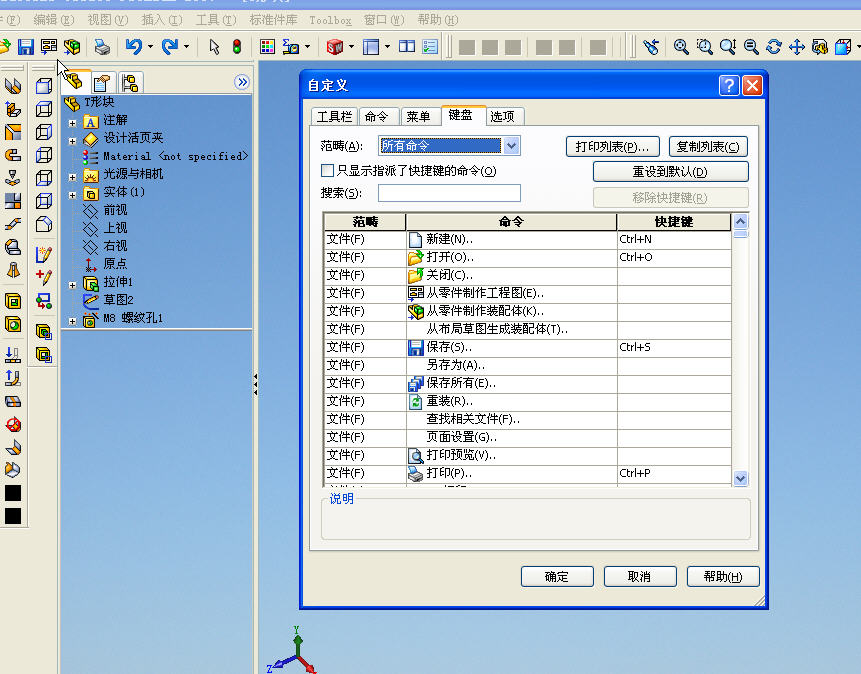This screenshot has width=861, height=674.
Task: Open the 工具(T) menu
Action: point(216,20)
